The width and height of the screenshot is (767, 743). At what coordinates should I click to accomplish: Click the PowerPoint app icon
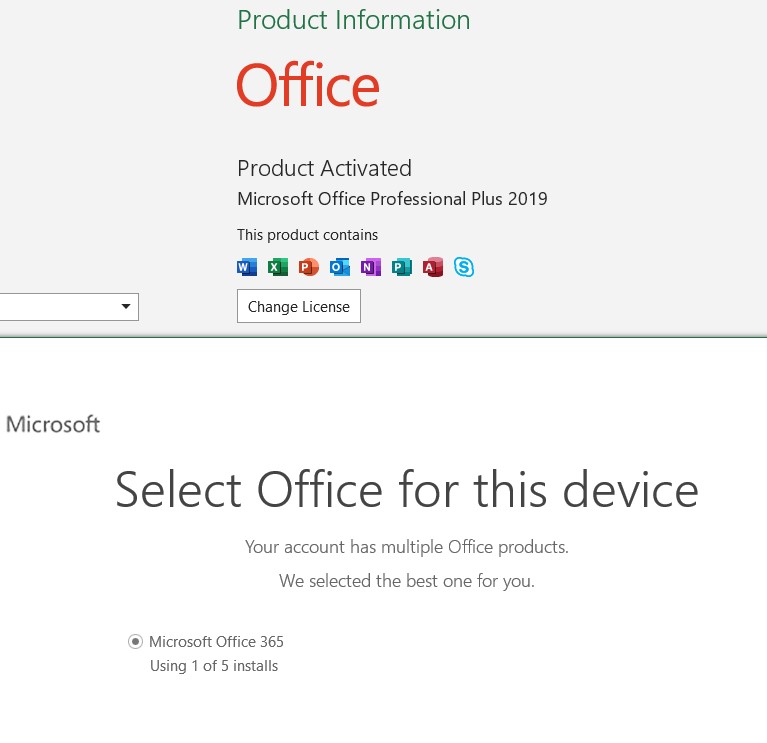coord(309,267)
